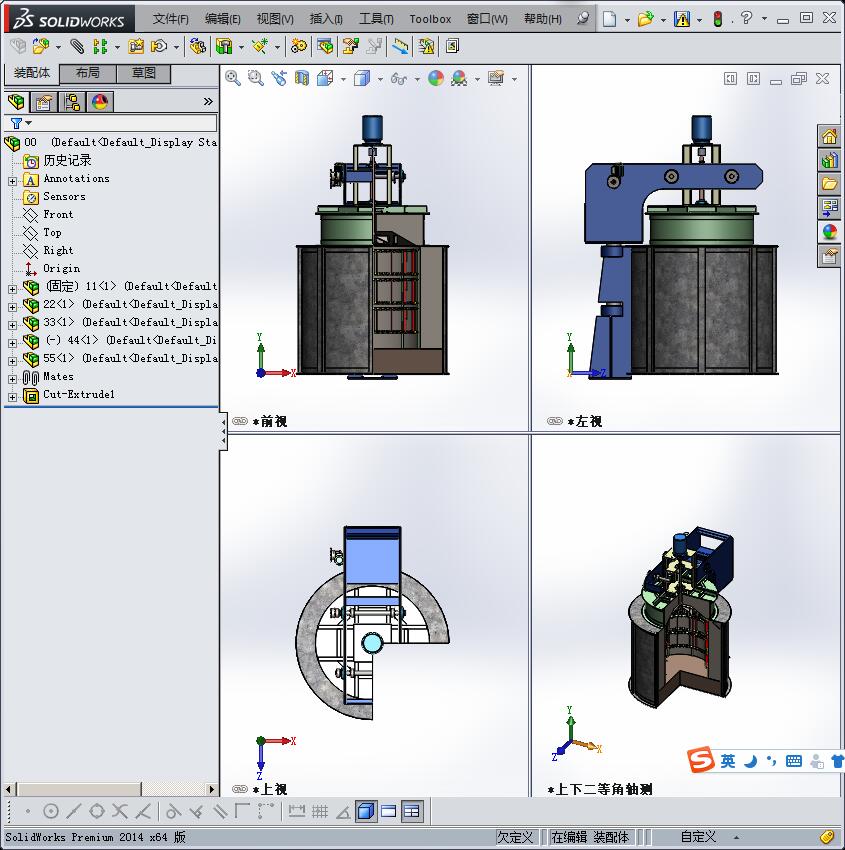Expand the Annotations tree node
This screenshot has height=850, width=845.
click(12, 180)
